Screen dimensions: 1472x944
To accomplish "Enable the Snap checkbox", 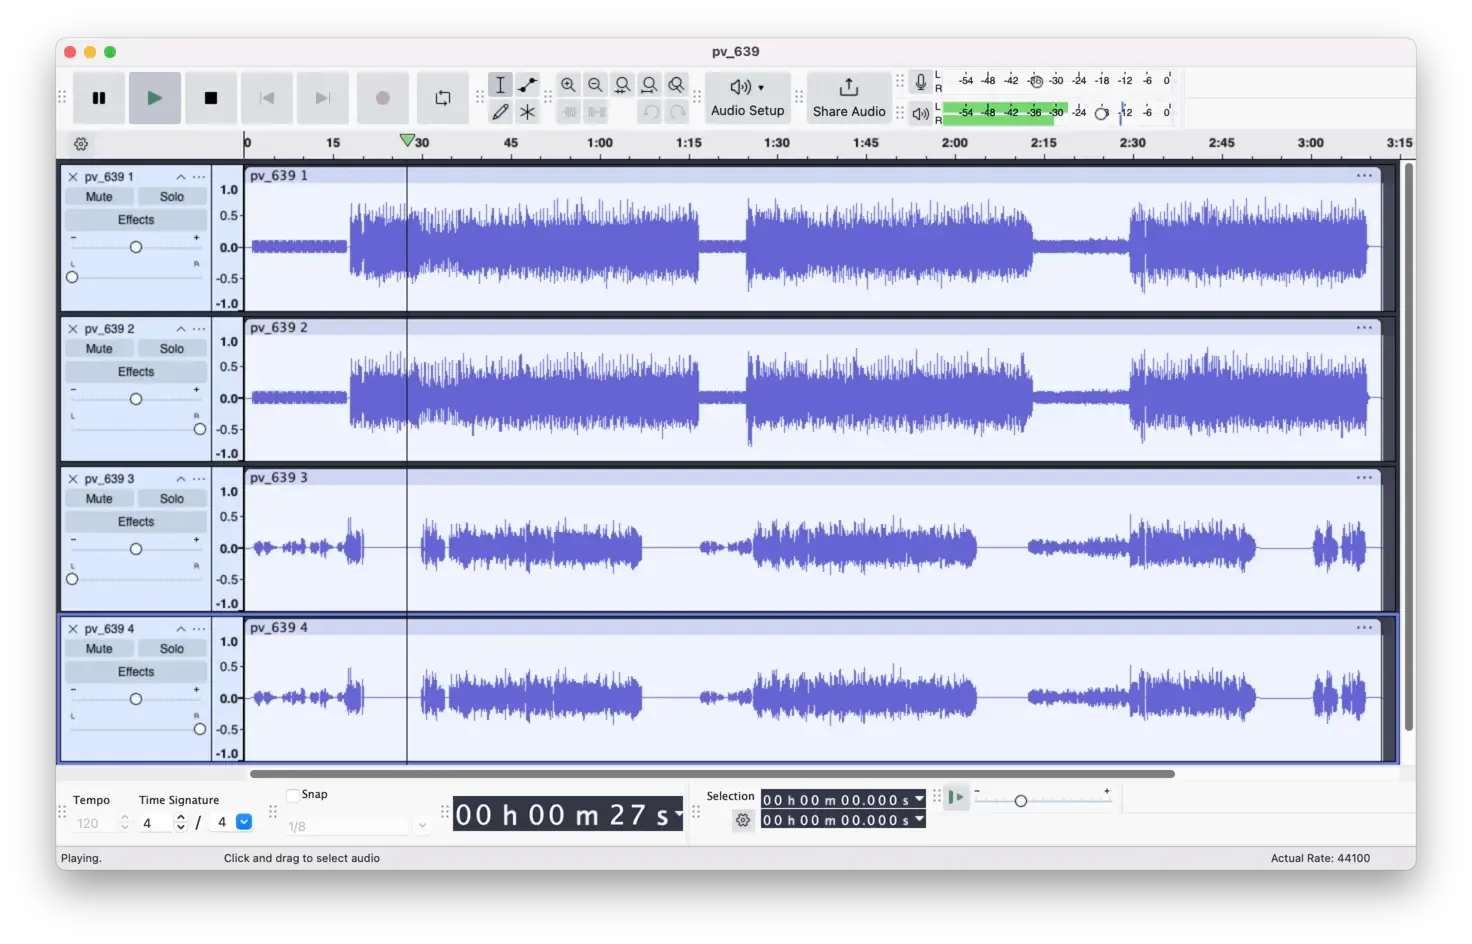I will click(x=291, y=793).
